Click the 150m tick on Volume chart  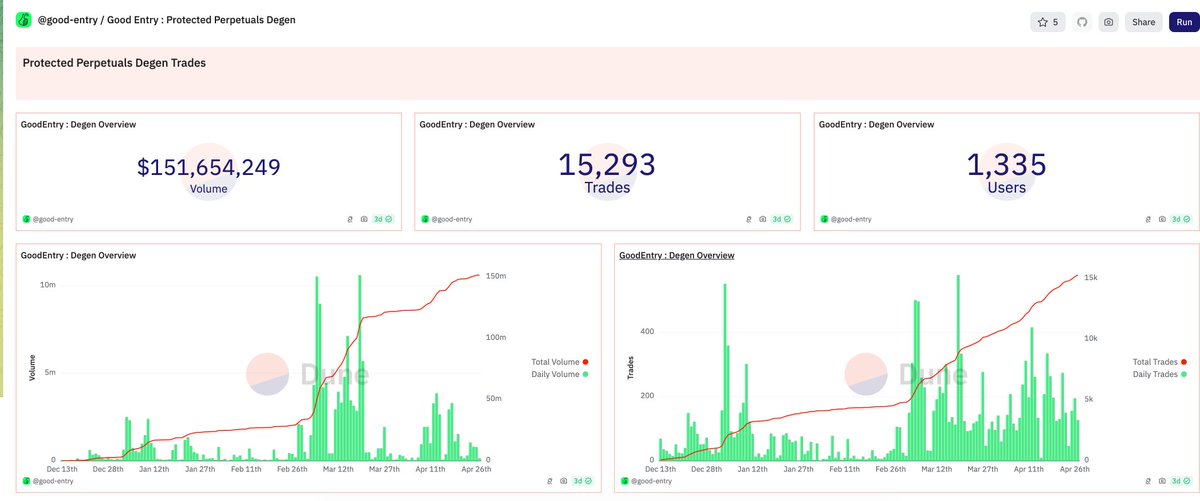[x=496, y=276]
